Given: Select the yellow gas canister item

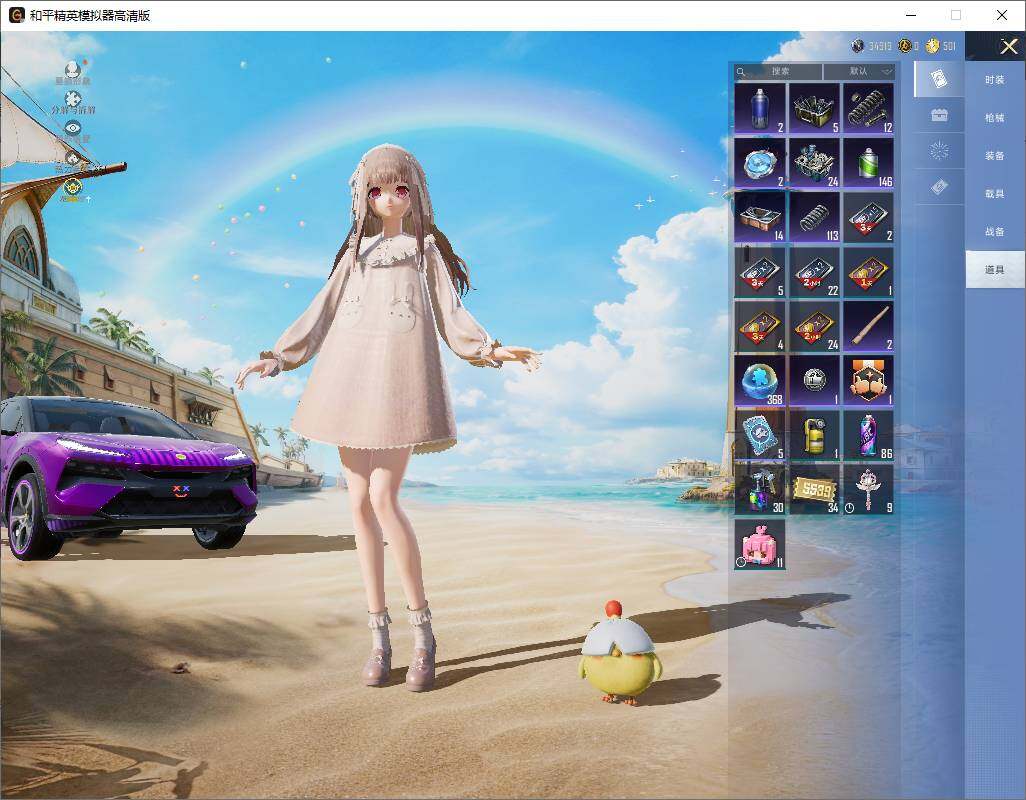Looking at the screenshot, I should tap(814, 436).
